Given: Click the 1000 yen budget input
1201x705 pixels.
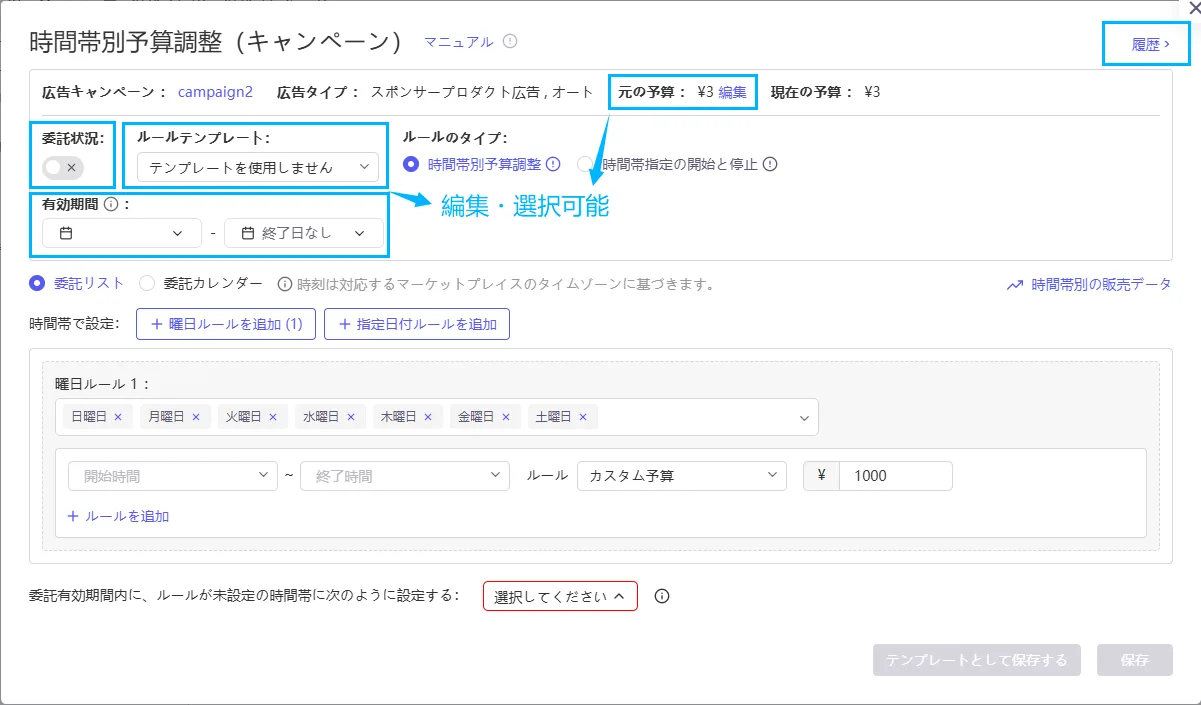Looking at the screenshot, I should point(896,476).
